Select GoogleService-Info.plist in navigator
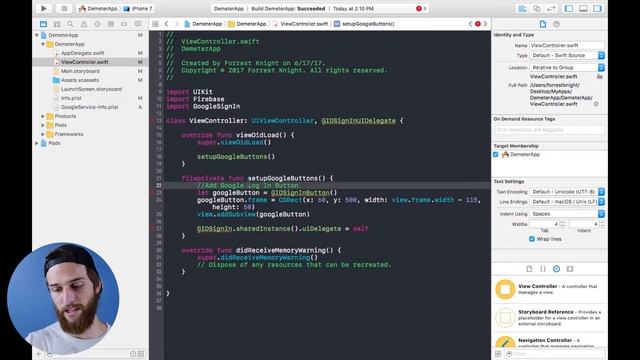Viewport: 640px width, 360px height. 89,107
